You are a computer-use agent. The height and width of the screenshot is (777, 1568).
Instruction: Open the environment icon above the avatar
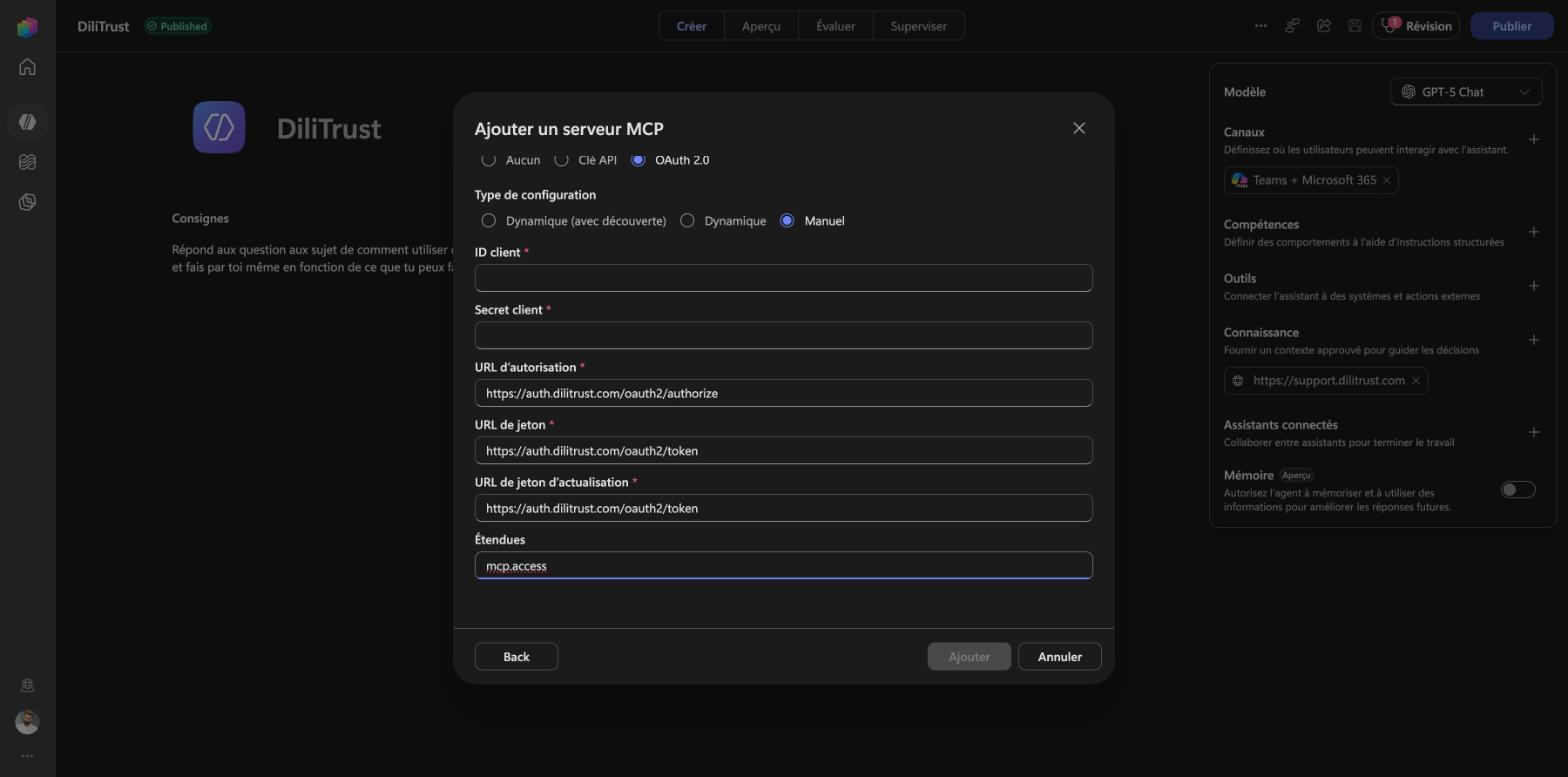[x=27, y=685]
